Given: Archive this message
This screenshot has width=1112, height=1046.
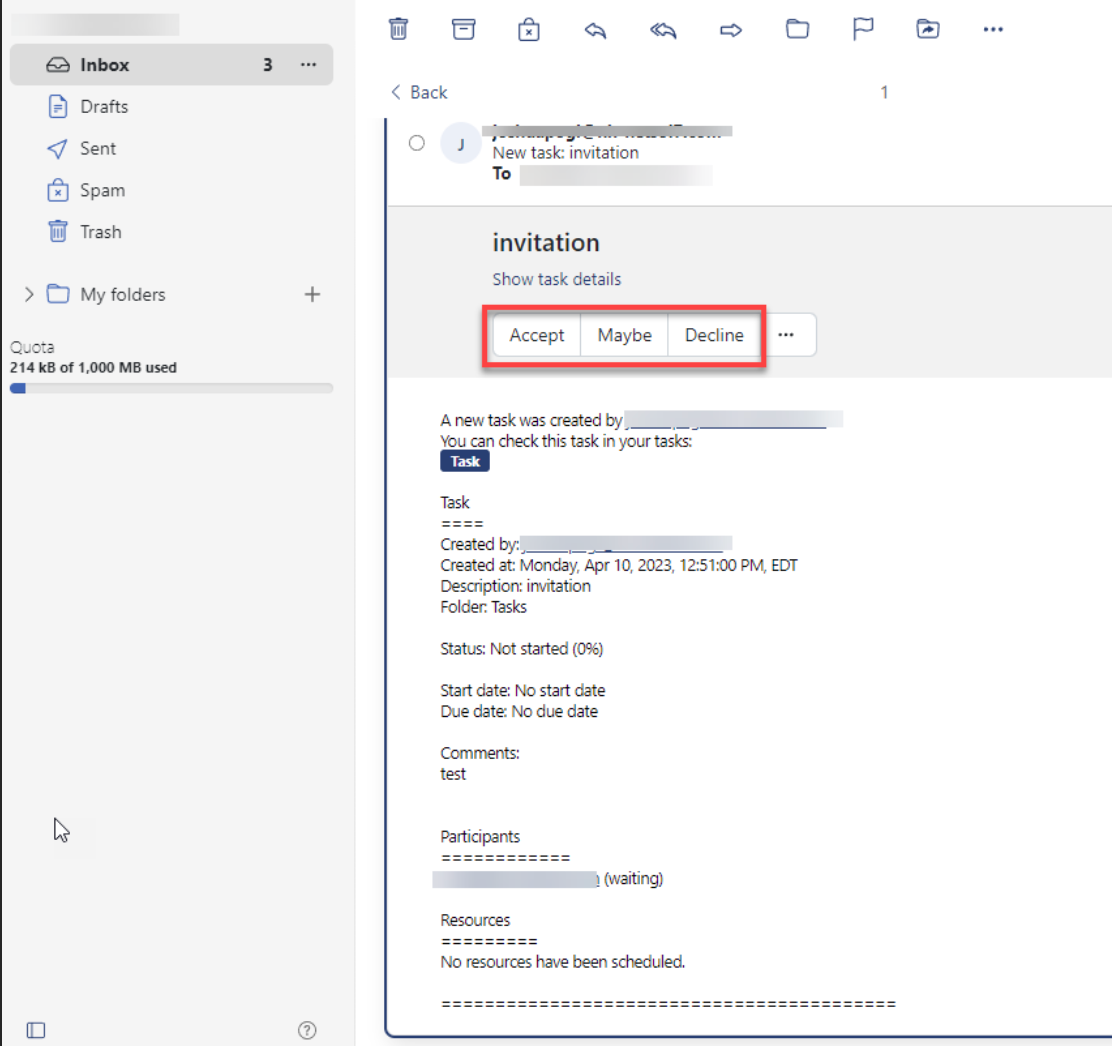Looking at the screenshot, I should [x=463, y=29].
